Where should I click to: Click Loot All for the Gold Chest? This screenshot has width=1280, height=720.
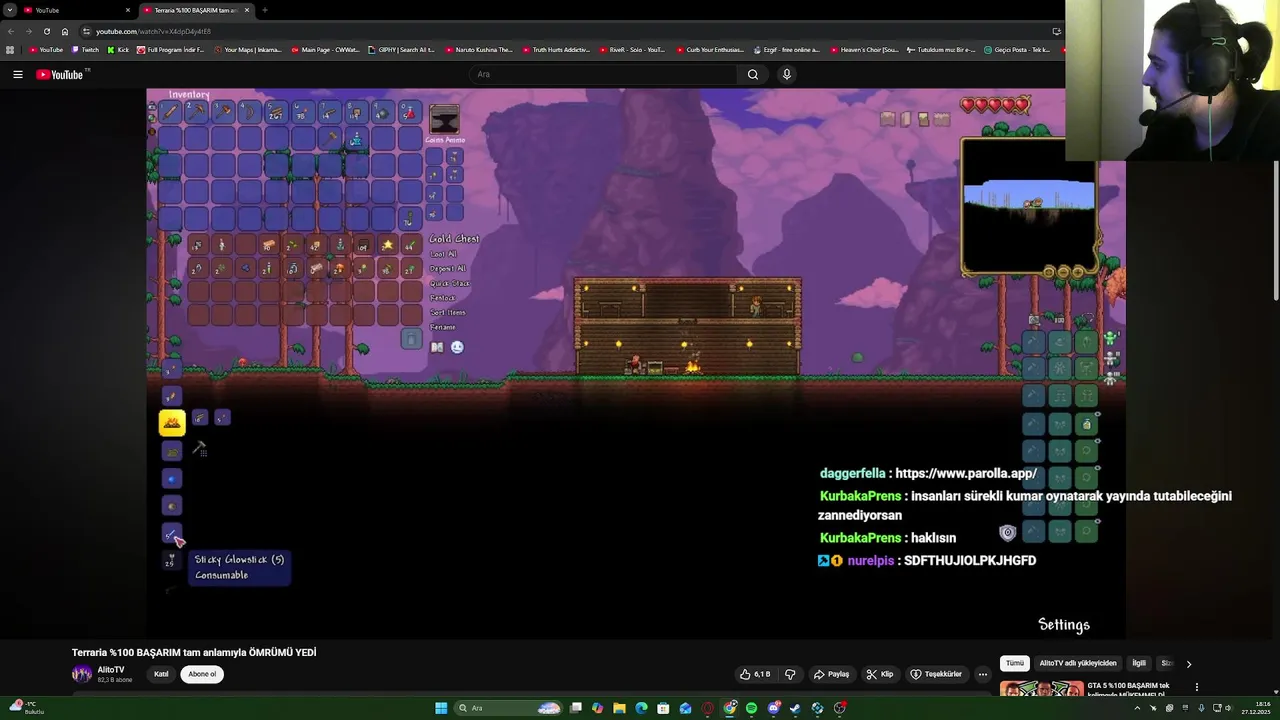pyautogui.click(x=443, y=254)
